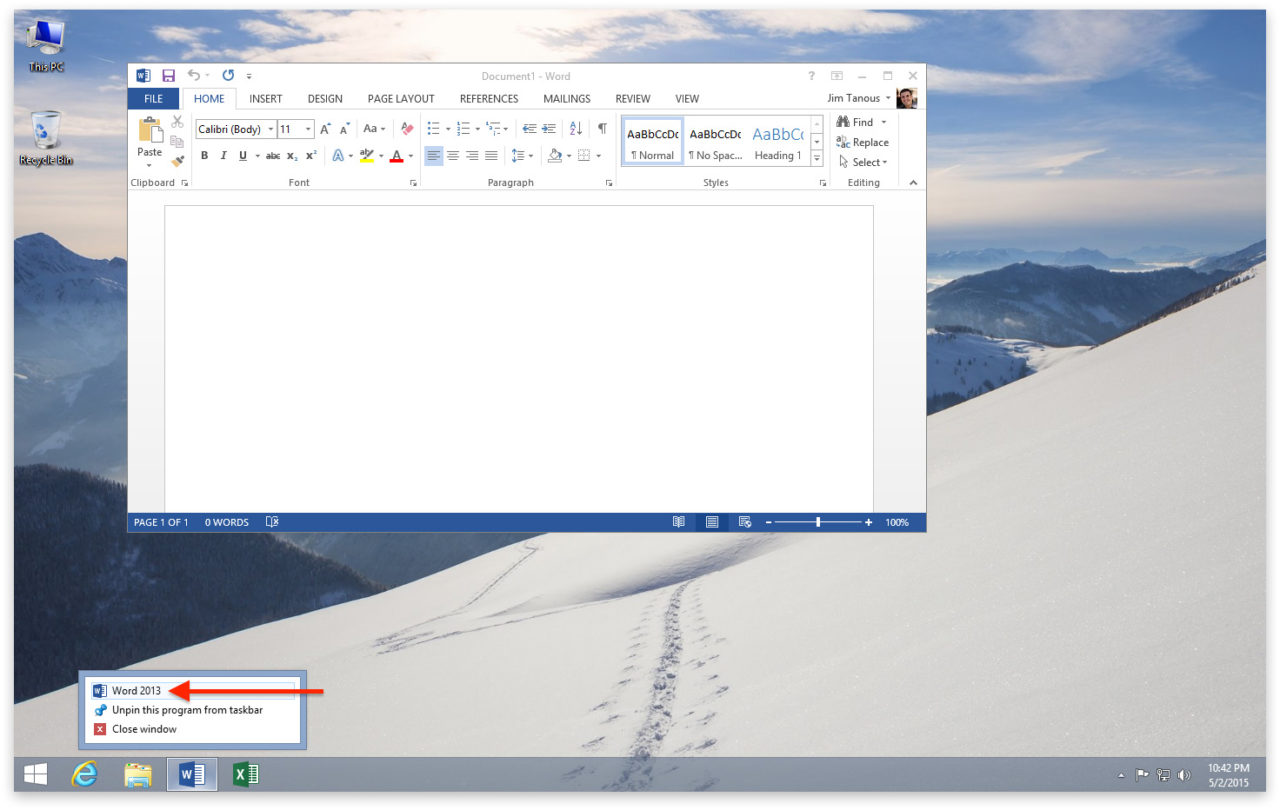Toggle paragraph mark display
The width and height of the screenshot is (1280, 810).
point(600,128)
